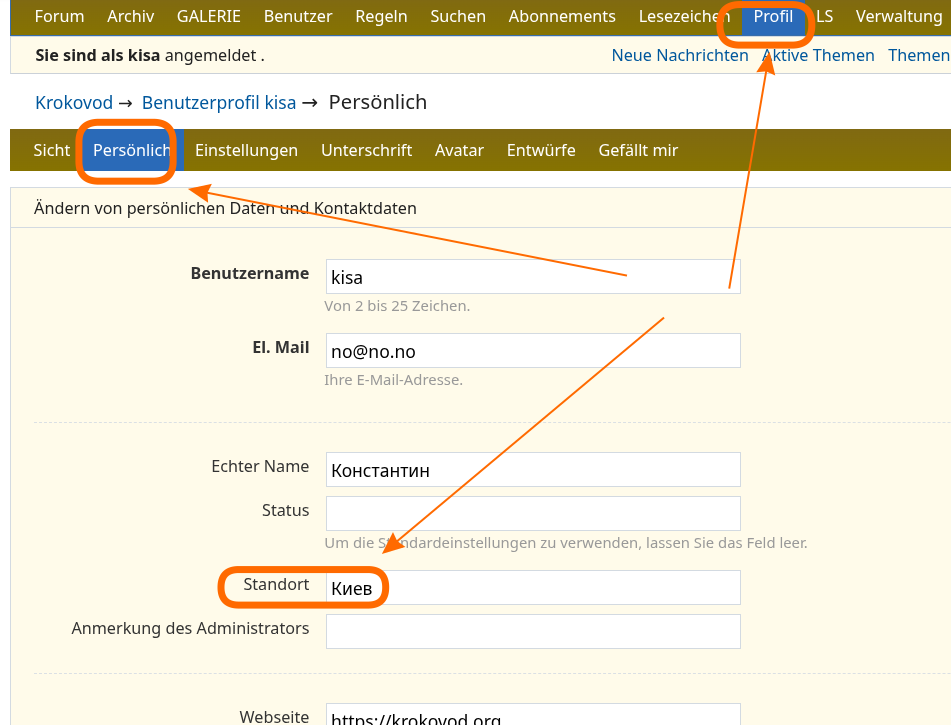This screenshot has height=725, width=951.
Task: Open the Unterschrift tab
Action: point(366,151)
